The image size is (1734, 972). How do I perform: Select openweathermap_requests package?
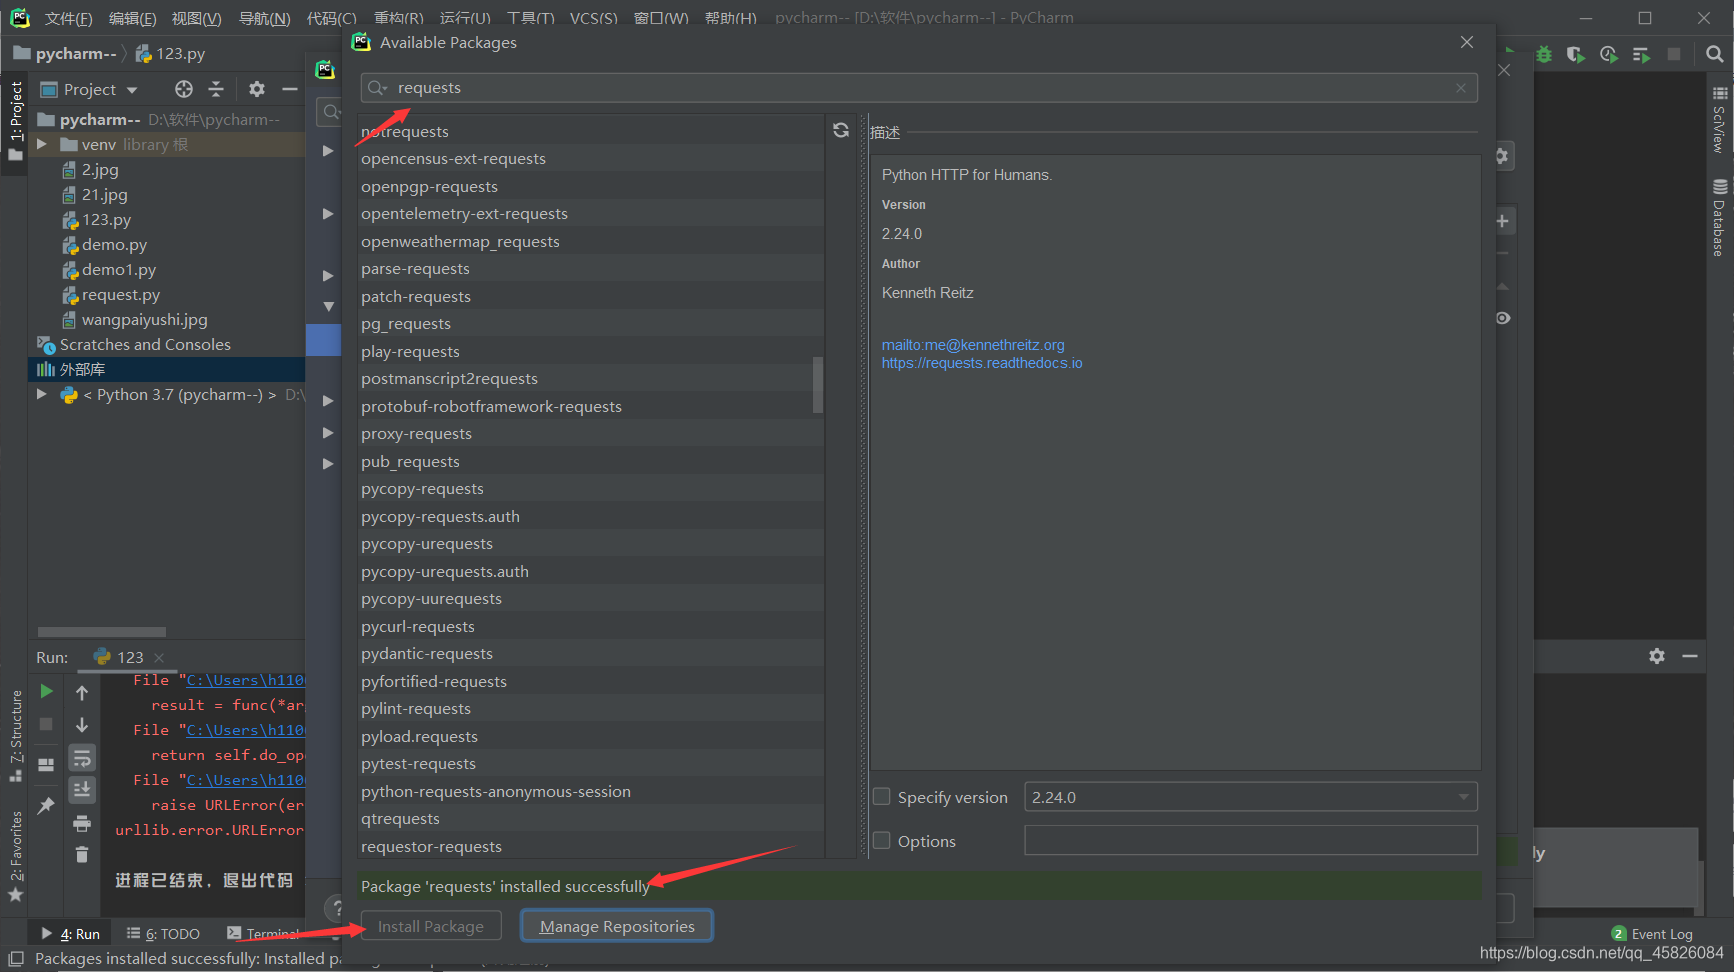tap(590, 242)
